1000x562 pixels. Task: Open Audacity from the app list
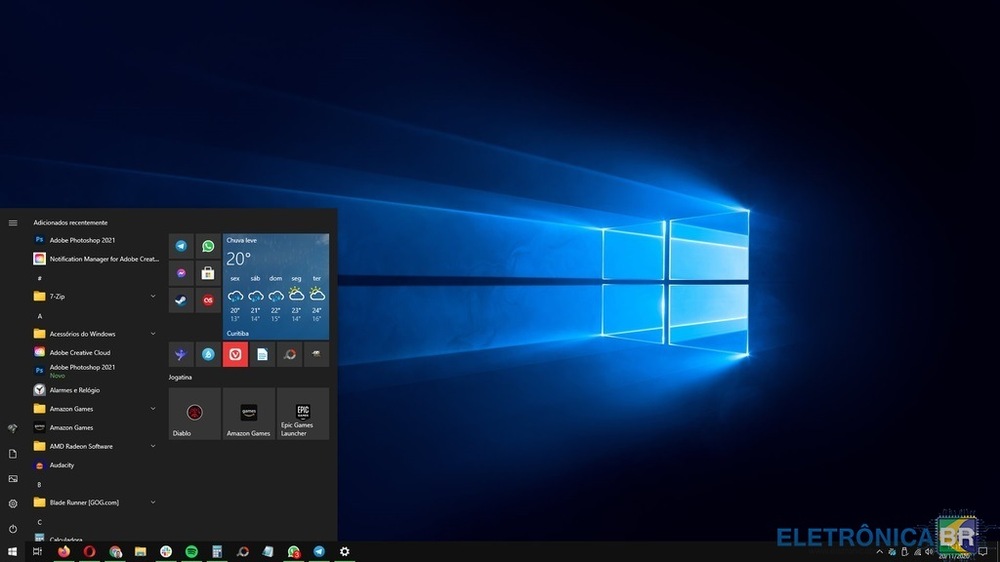click(x=62, y=465)
